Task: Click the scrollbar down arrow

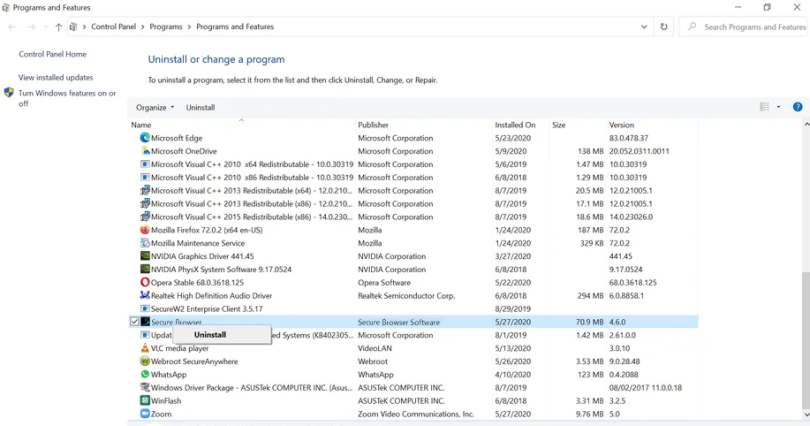Action: pos(806,415)
